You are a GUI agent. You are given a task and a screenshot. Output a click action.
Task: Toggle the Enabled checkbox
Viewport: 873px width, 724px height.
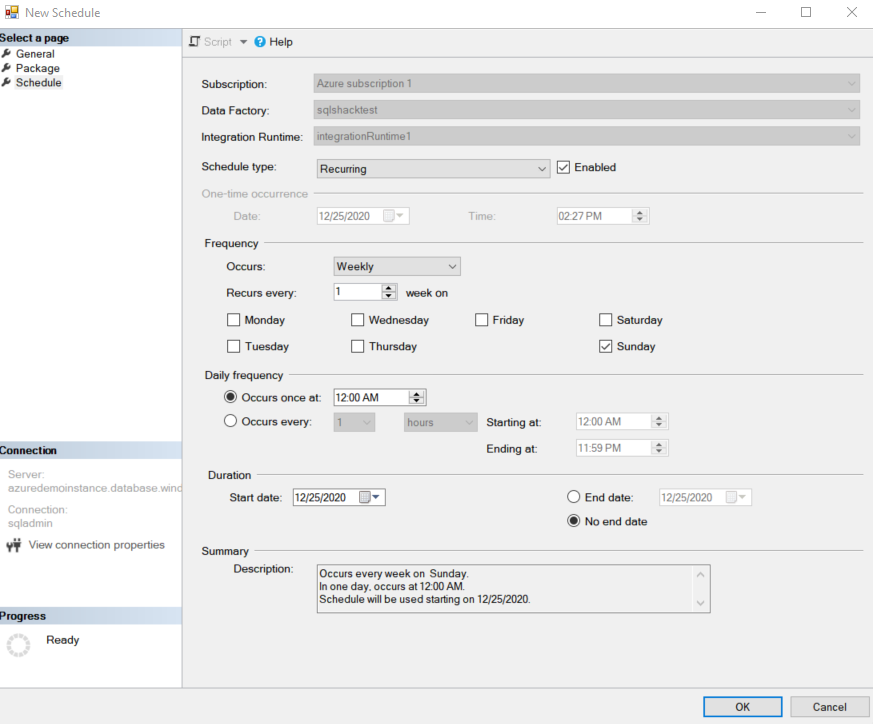(x=563, y=167)
